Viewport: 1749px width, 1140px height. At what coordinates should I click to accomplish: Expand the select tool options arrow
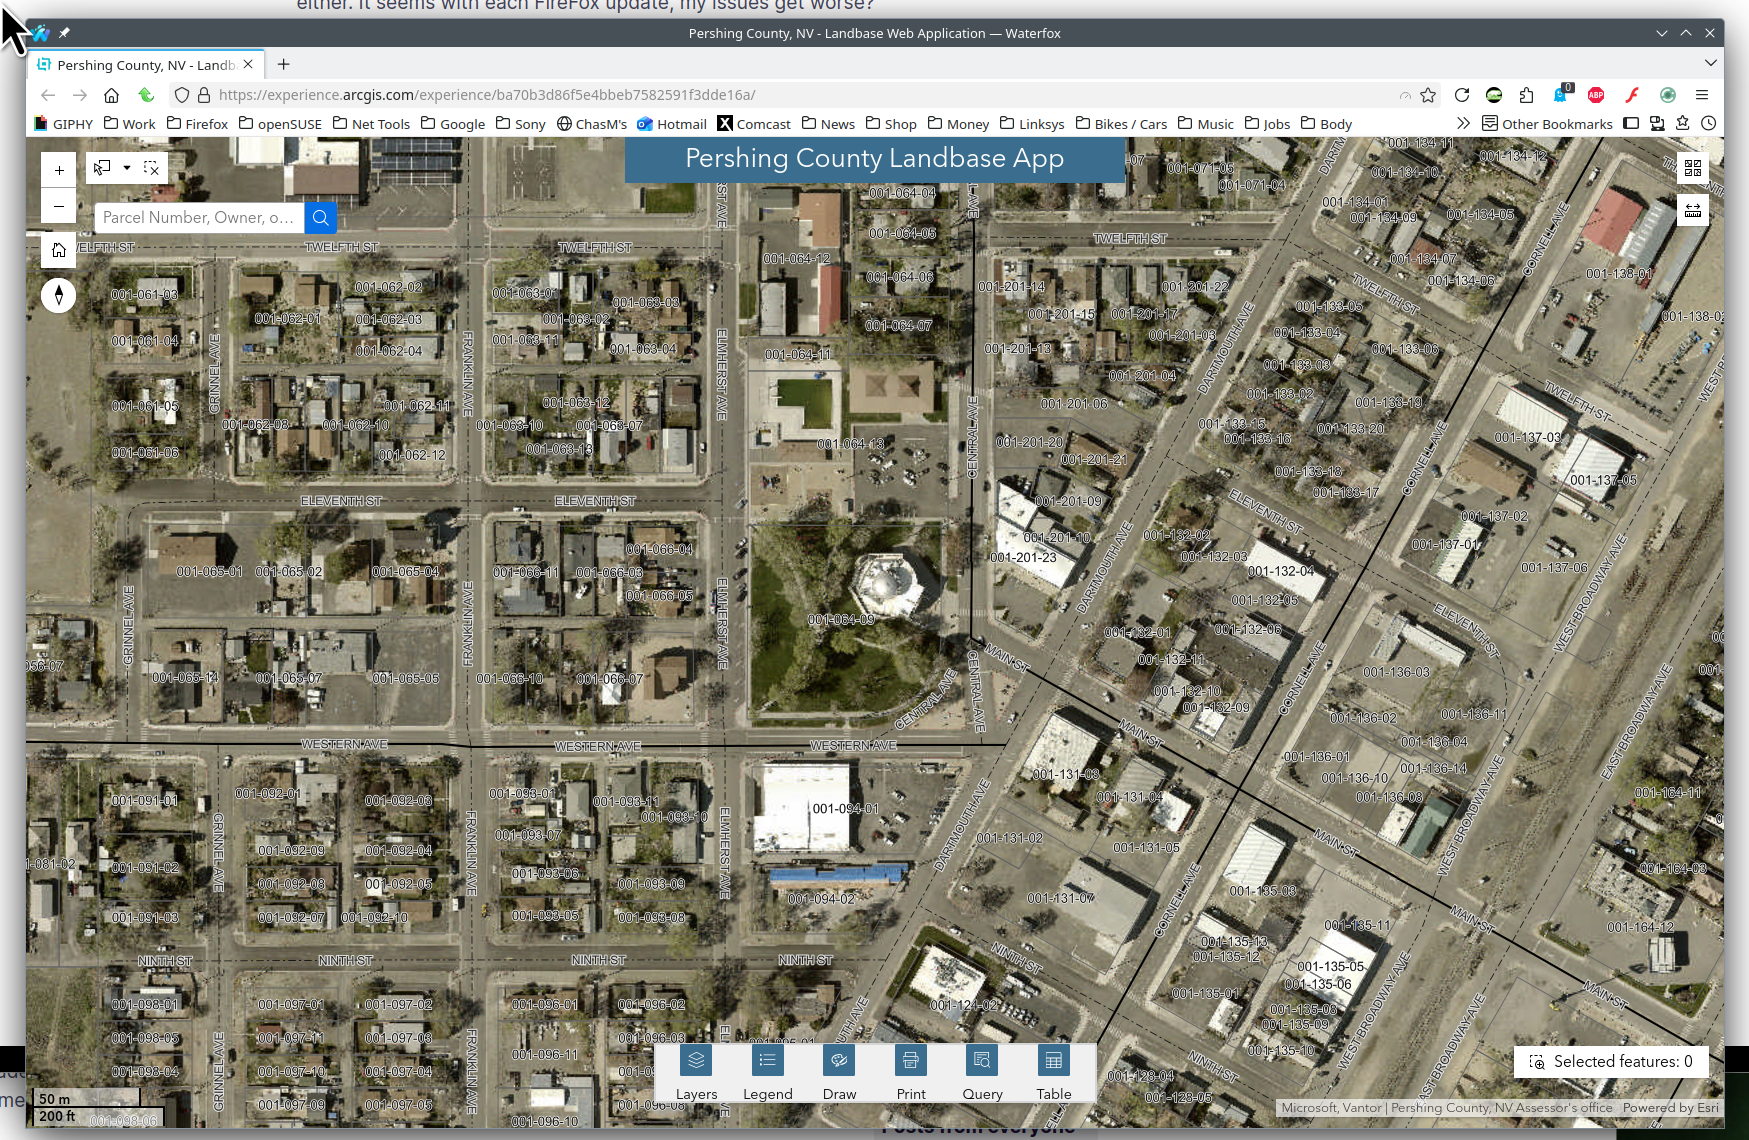127,168
